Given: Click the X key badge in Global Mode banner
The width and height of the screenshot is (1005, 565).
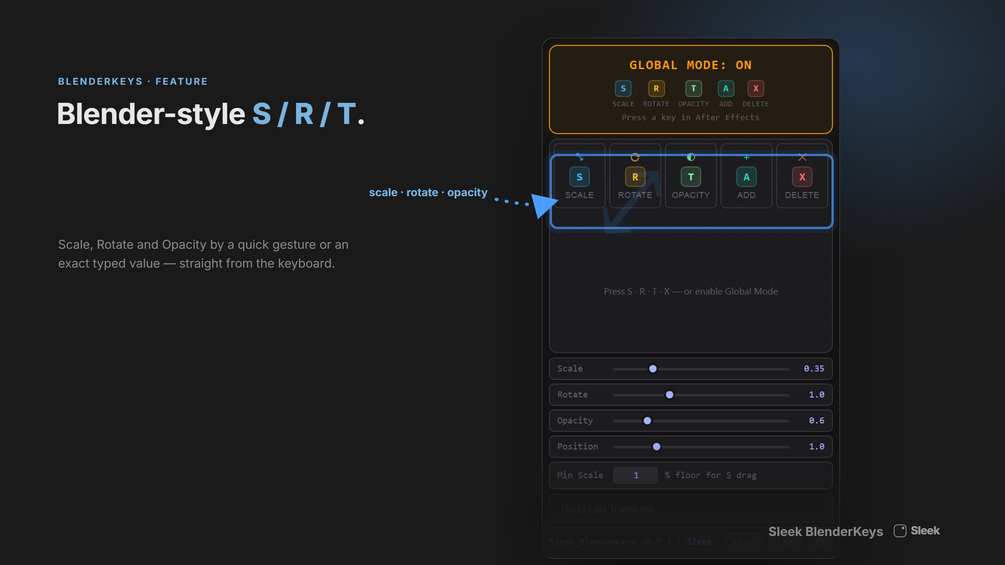Looking at the screenshot, I should [756, 88].
